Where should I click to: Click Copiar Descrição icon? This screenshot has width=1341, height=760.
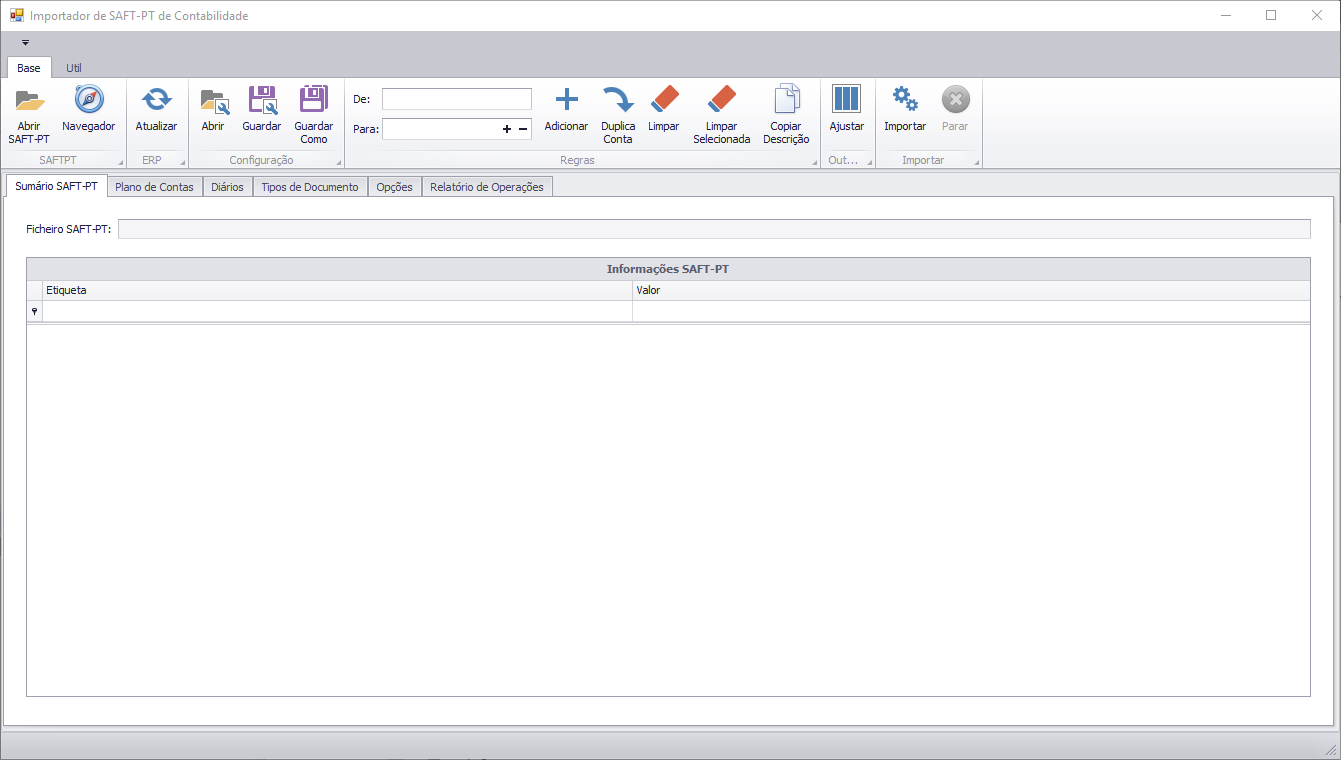(786, 101)
